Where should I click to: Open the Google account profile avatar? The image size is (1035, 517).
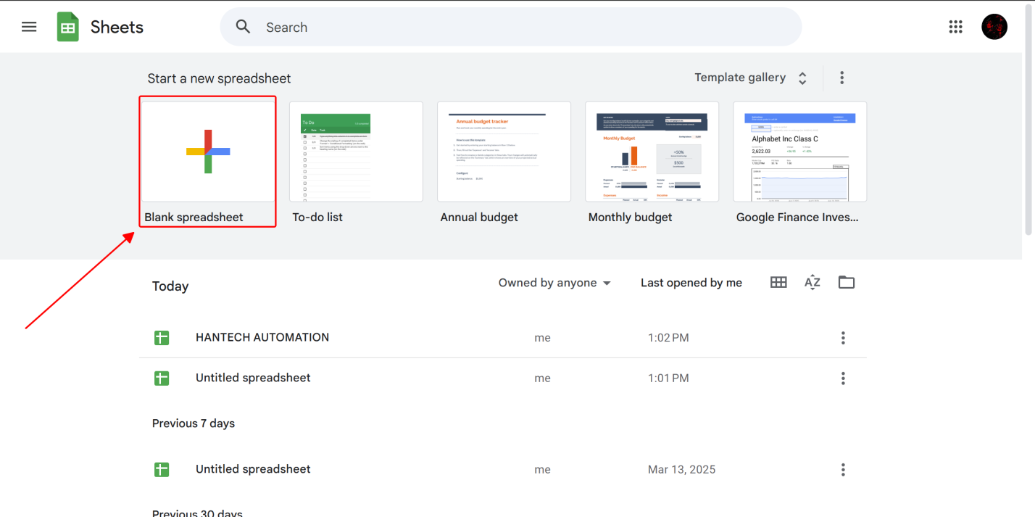pyautogui.click(x=994, y=27)
